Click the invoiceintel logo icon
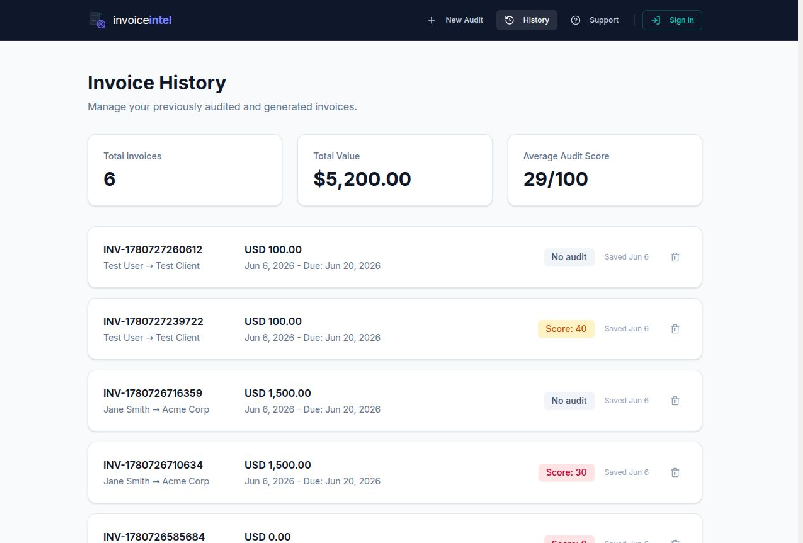 (97, 20)
